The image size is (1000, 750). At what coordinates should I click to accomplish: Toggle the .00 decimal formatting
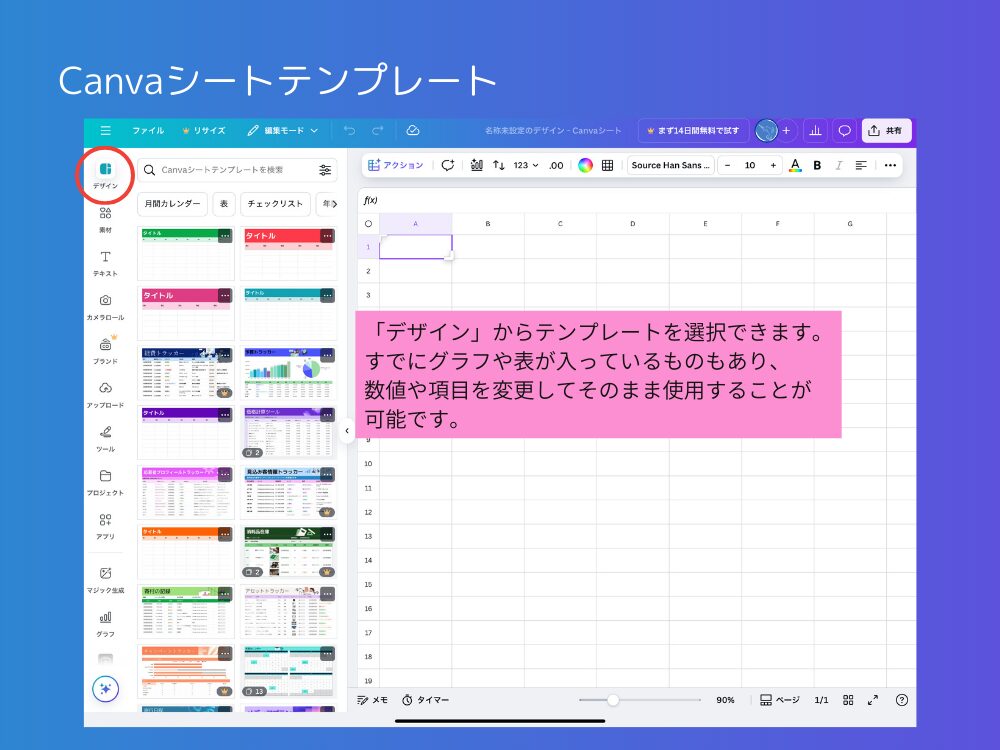pyautogui.click(x=555, y=166)
